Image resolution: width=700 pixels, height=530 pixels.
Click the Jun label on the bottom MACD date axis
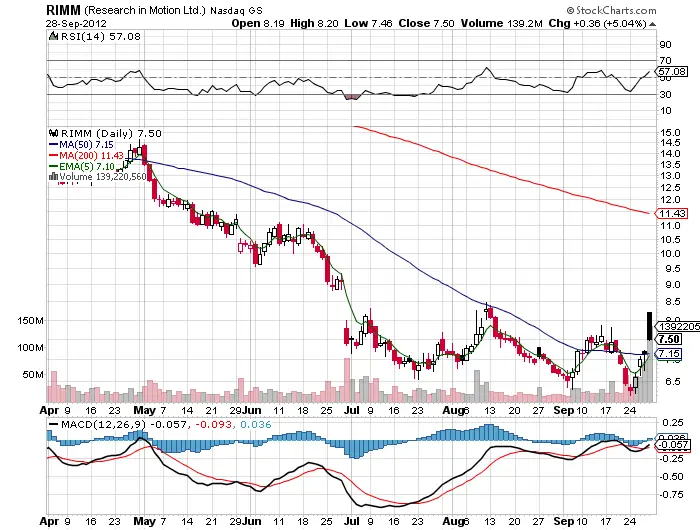(x=252, y=521)
